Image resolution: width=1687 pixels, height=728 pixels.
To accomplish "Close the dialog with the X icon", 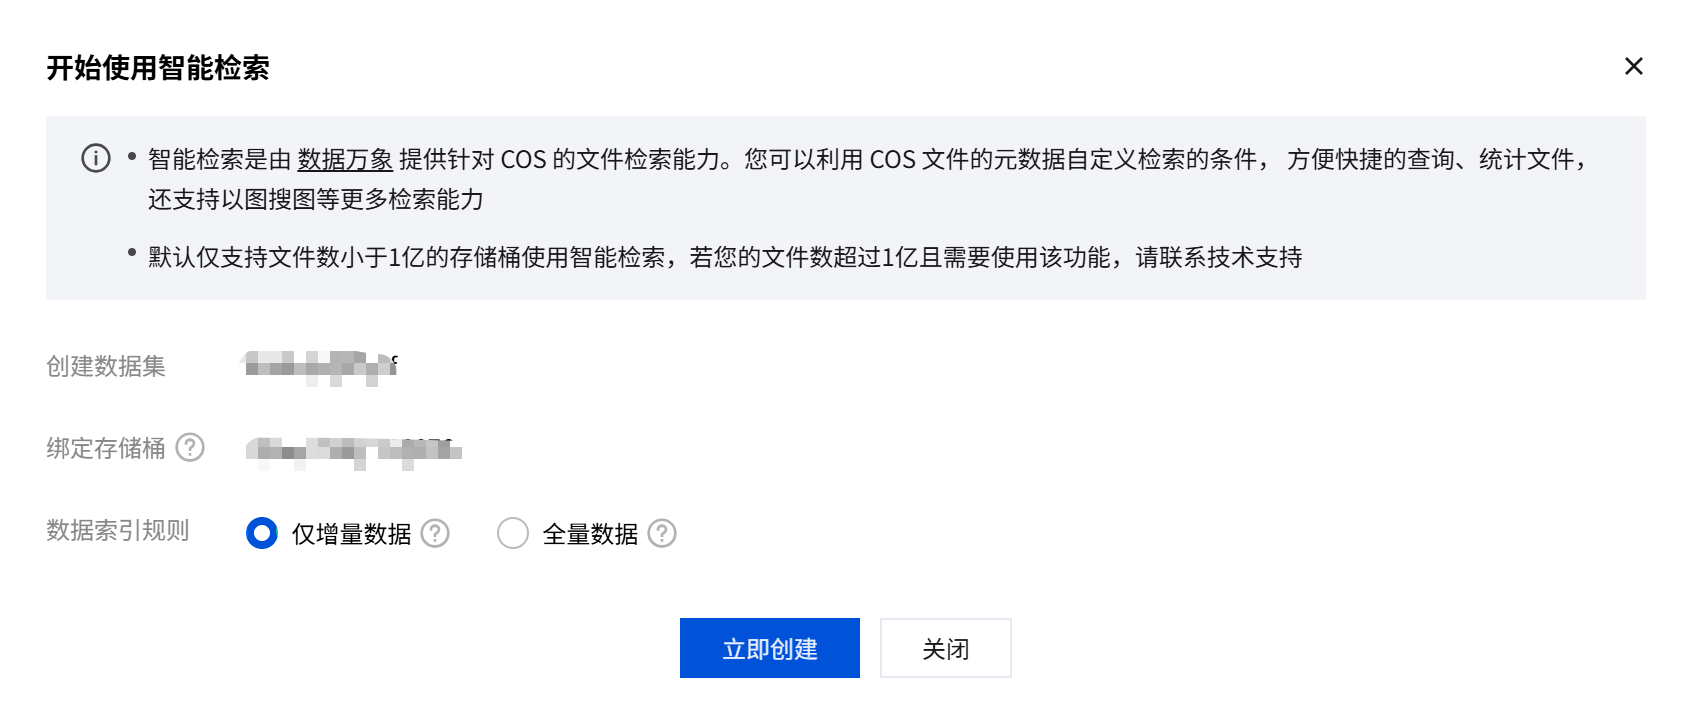I will tap(1634, 66).
